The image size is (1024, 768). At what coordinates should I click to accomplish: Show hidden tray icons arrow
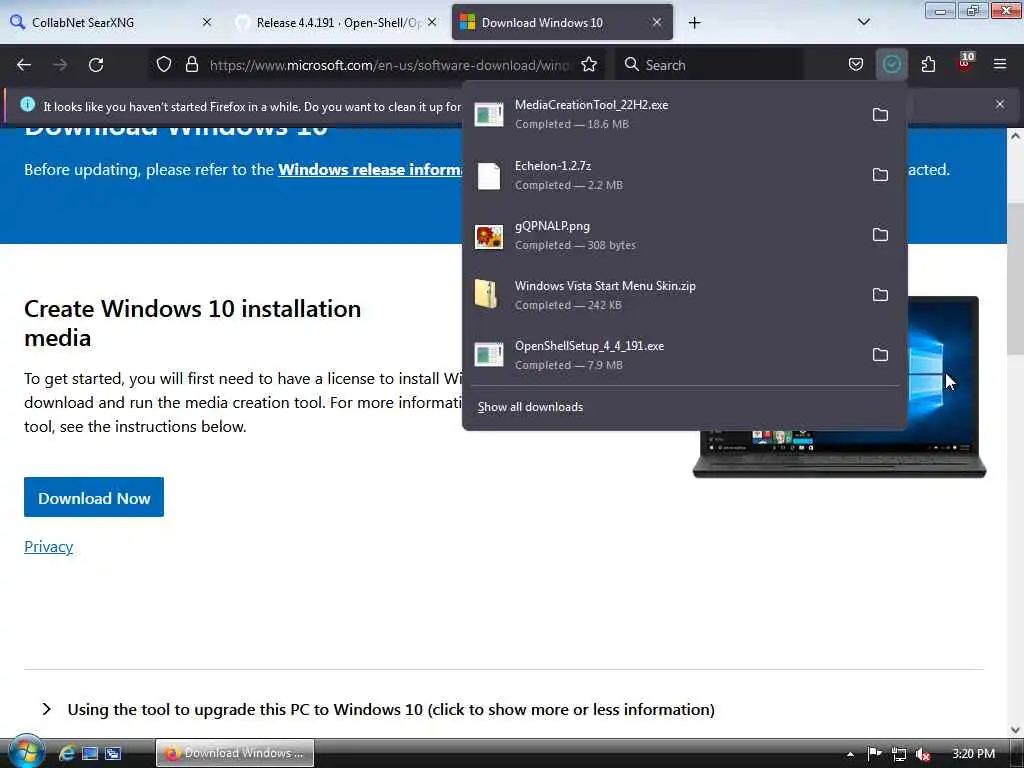click(x=850, y=754)
